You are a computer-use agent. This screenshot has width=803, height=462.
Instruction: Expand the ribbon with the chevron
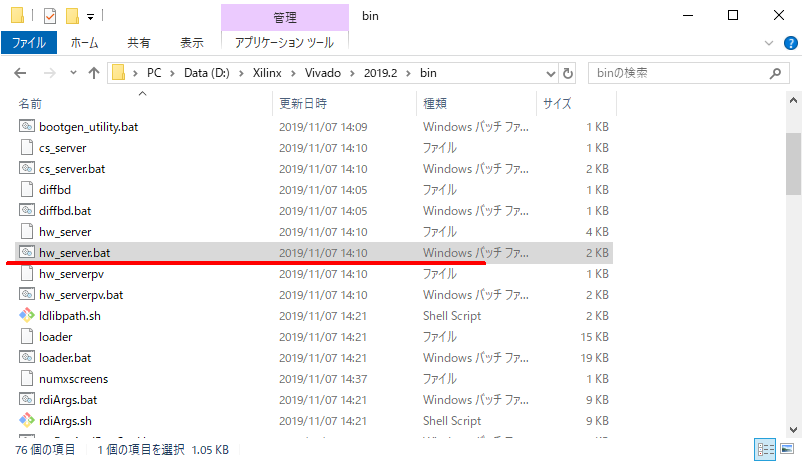click(x=769, y=43)
